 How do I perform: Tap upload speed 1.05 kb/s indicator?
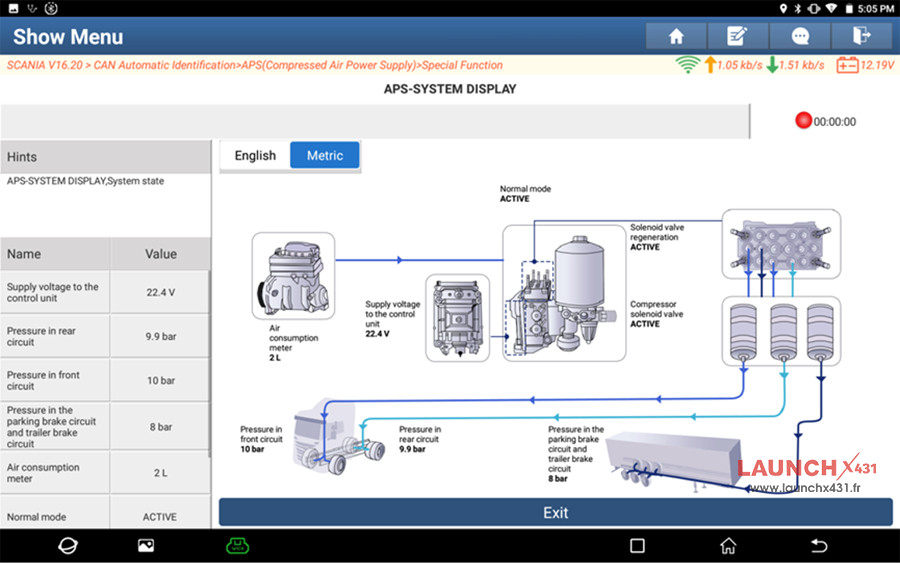point(734,65)
